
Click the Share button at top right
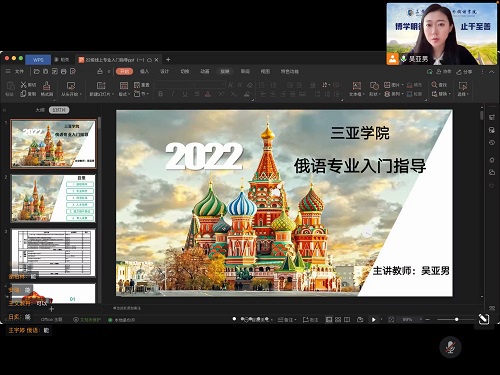click(x=464, y=72)
